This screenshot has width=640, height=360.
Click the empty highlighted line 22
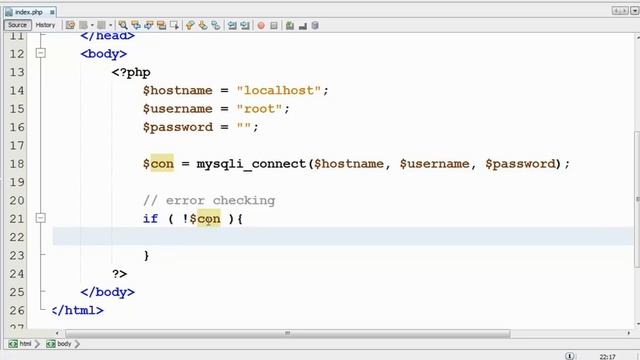(343, 237)
